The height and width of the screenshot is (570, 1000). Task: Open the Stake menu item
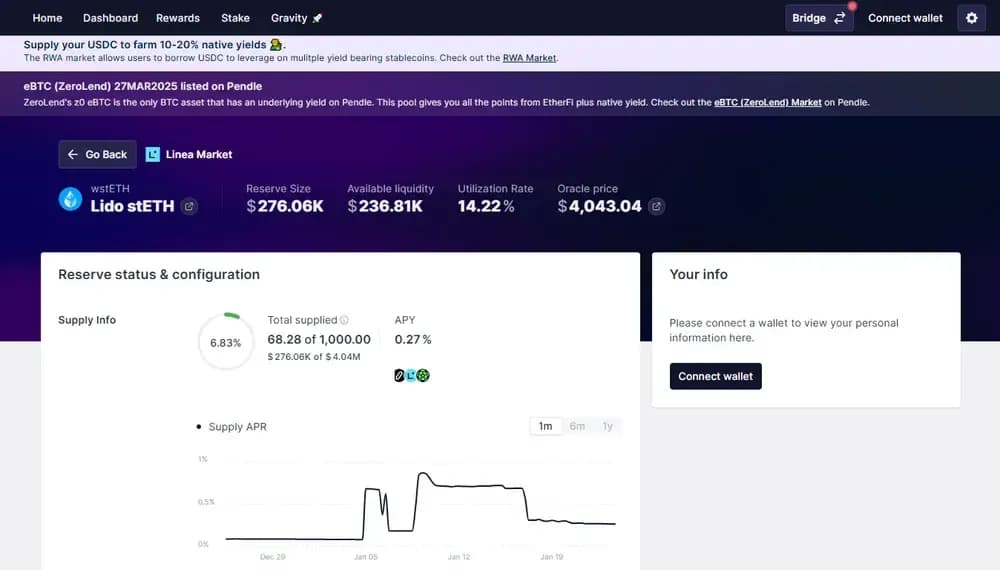(x=235, y=18)
